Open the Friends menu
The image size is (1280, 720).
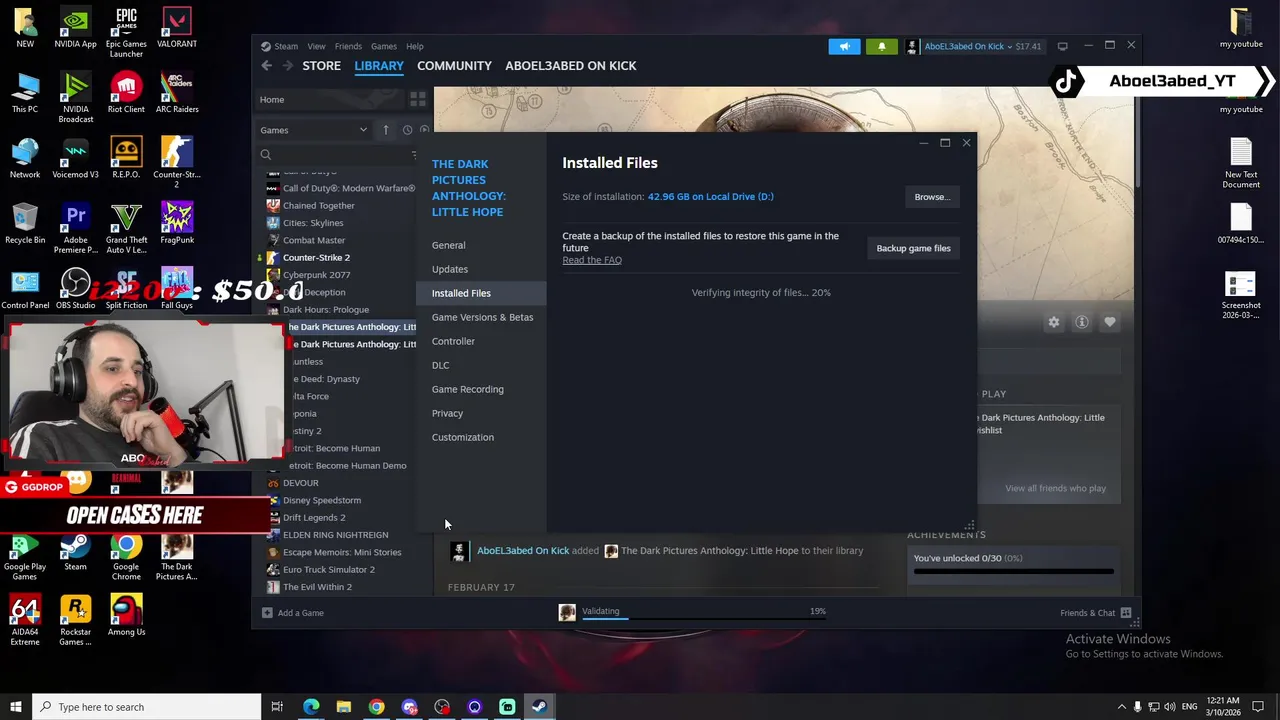[x=348, y=46]
